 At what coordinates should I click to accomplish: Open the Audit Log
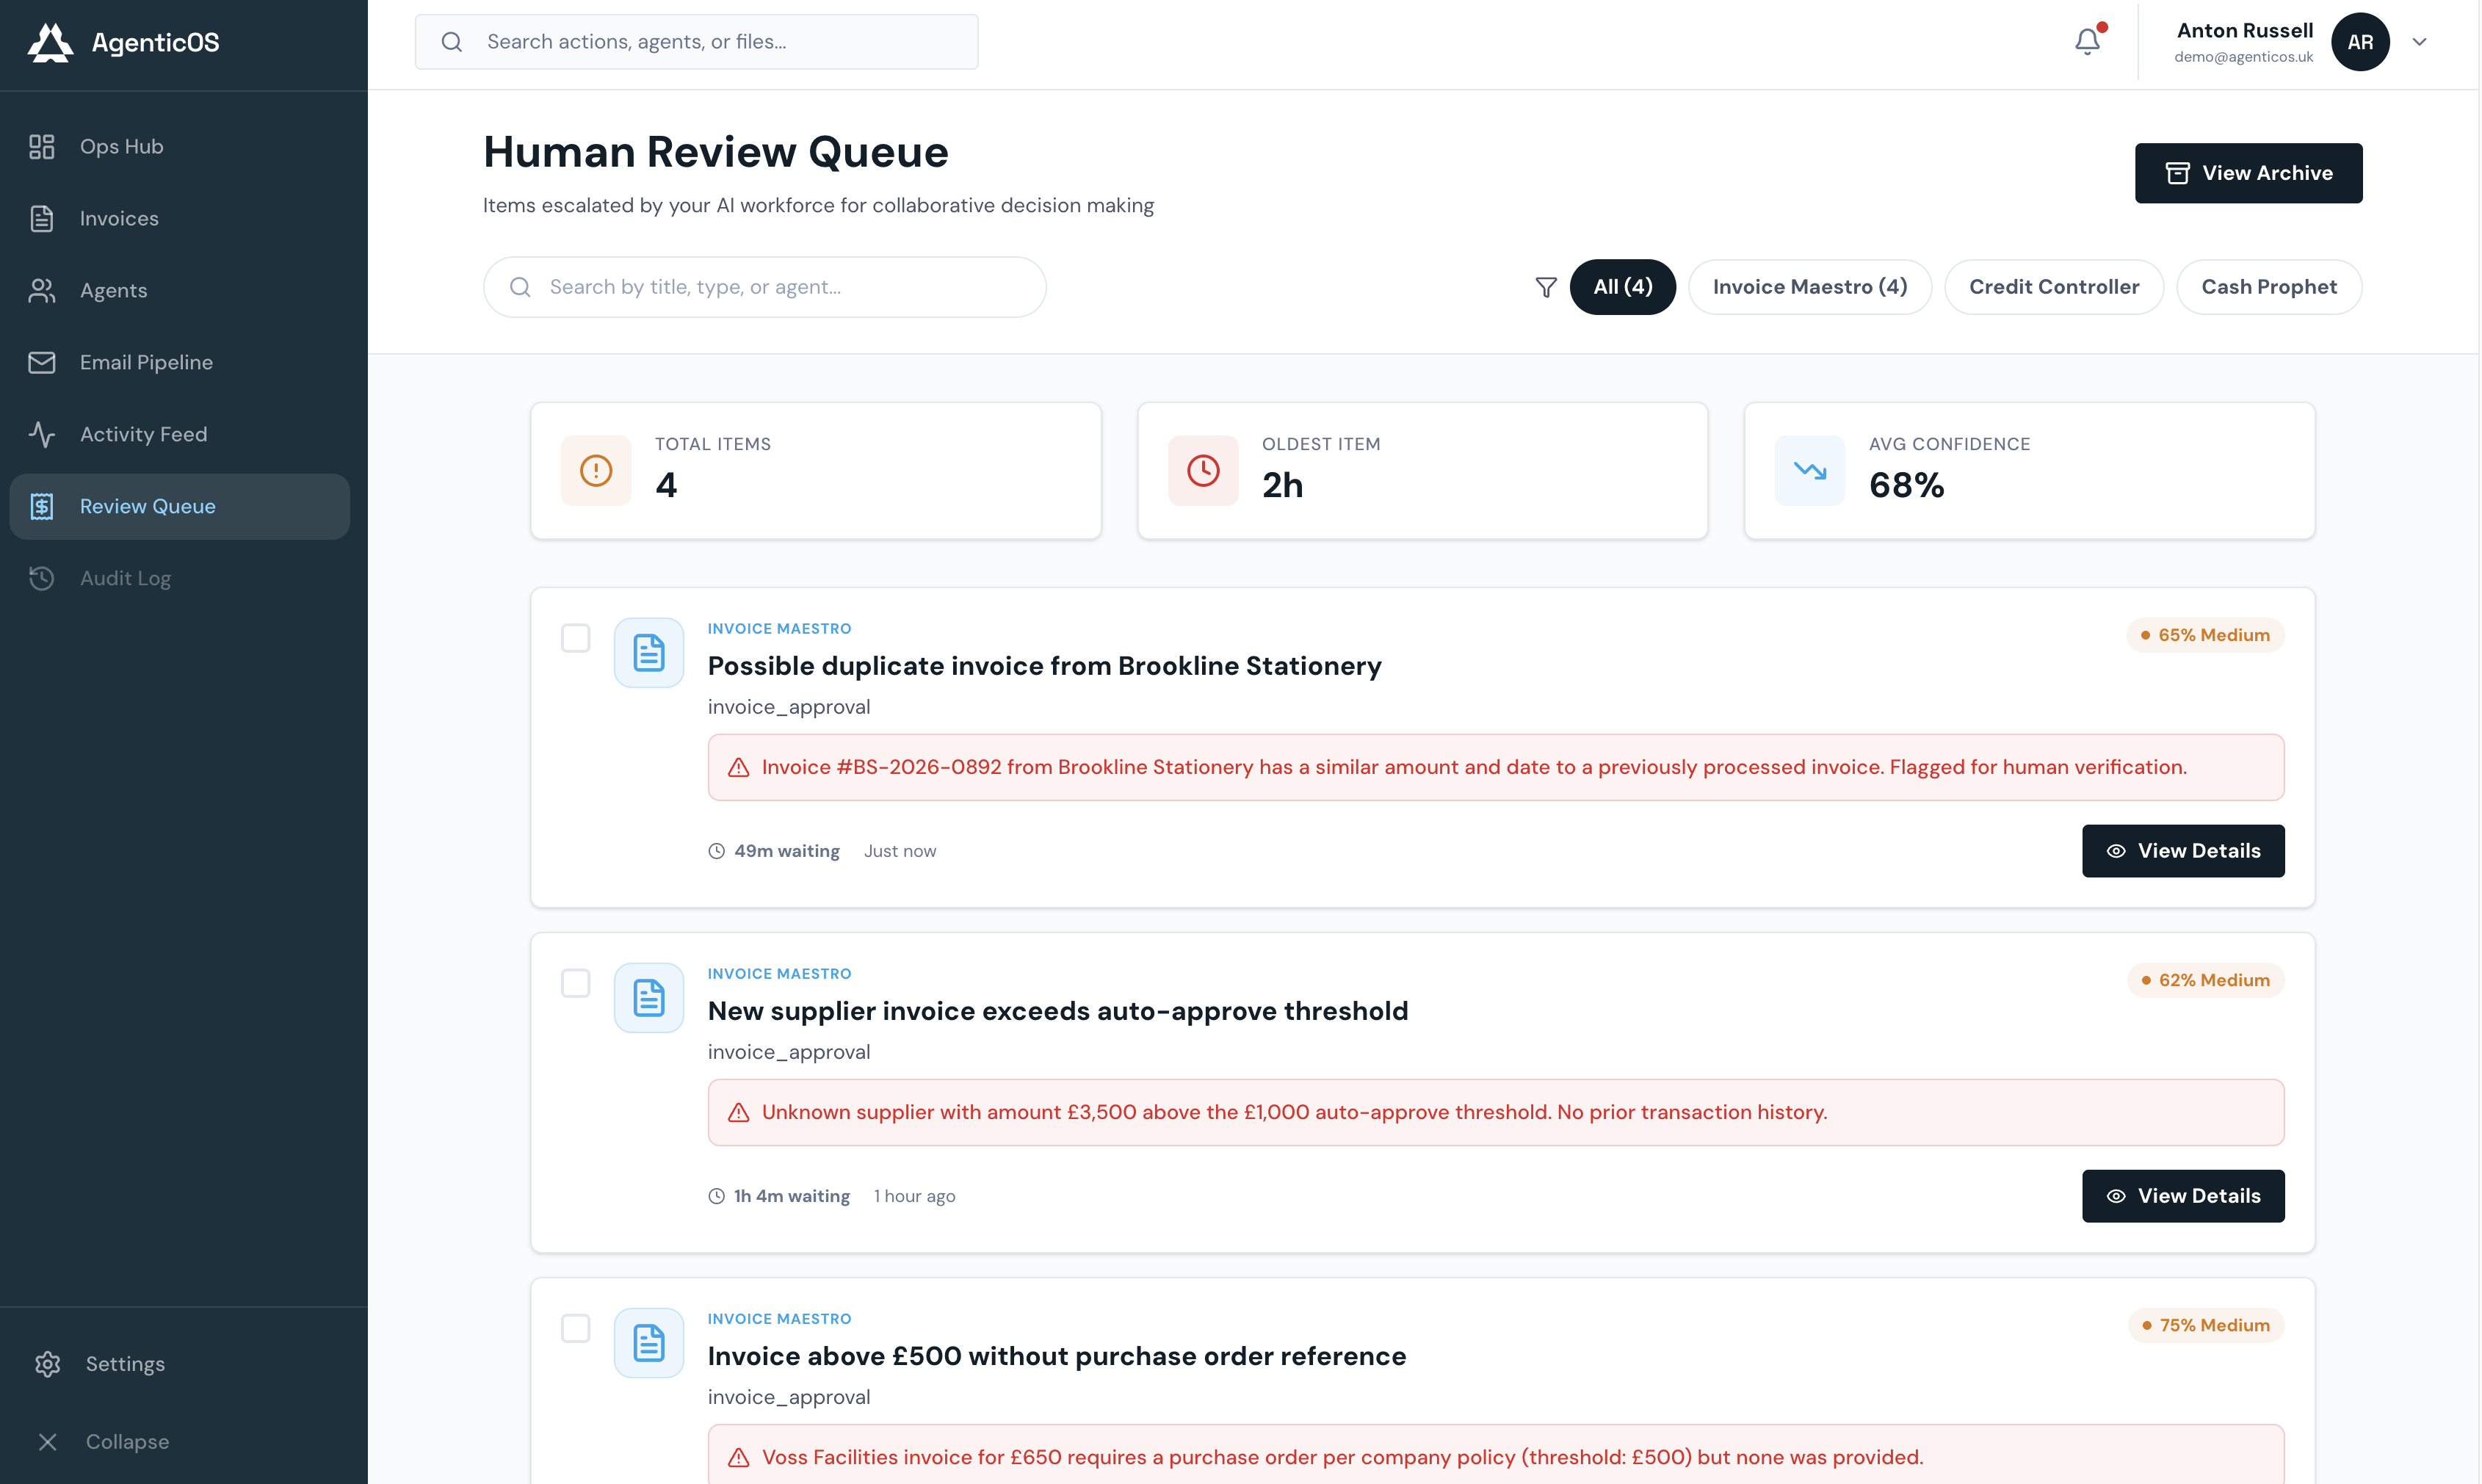tap(180, 579)
